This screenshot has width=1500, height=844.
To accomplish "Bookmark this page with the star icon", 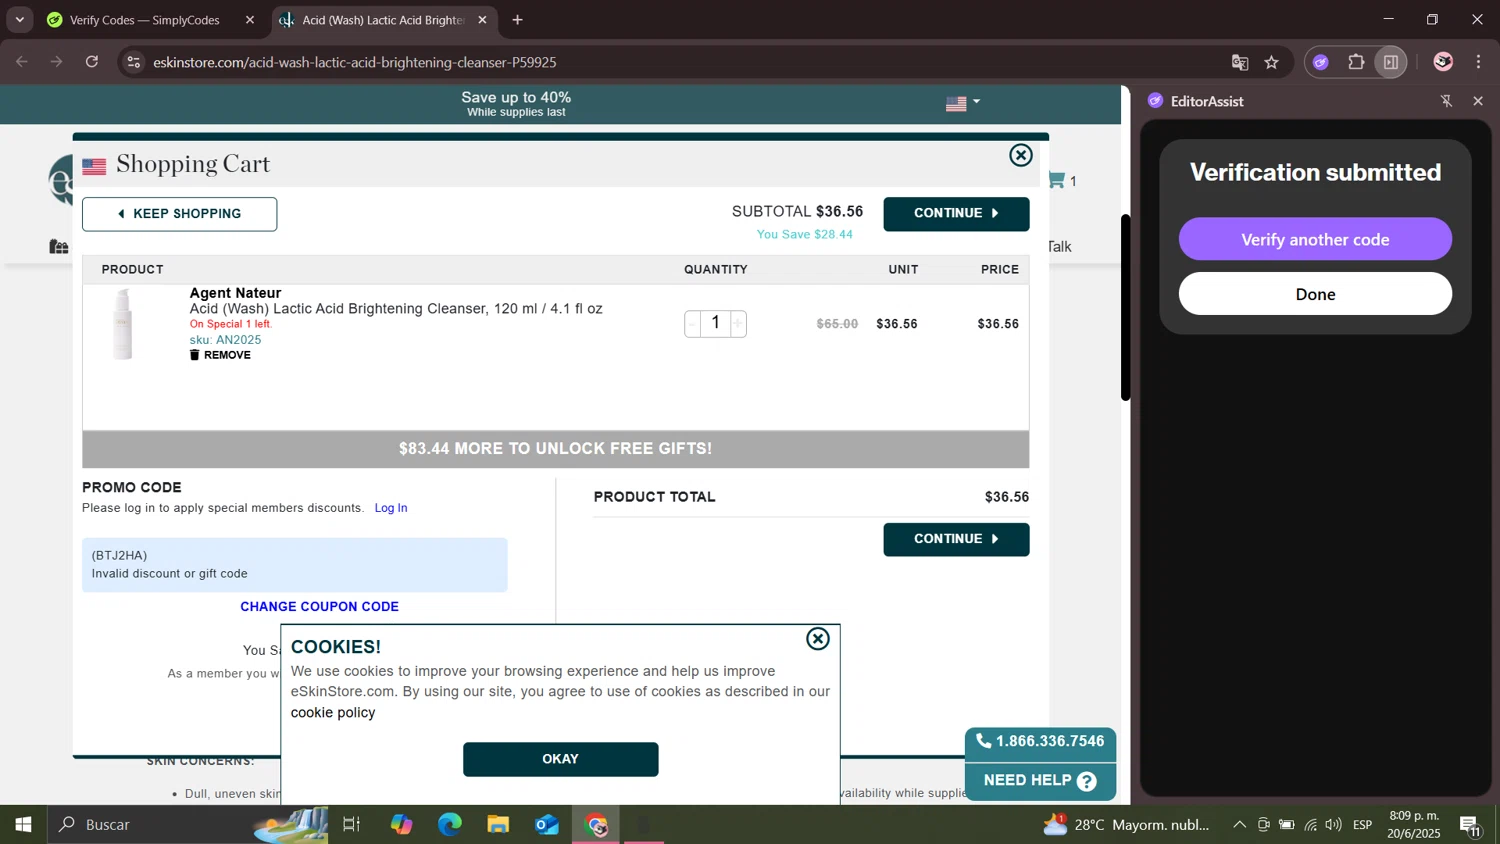I will pyautogui.click(x=1272, y=62).
